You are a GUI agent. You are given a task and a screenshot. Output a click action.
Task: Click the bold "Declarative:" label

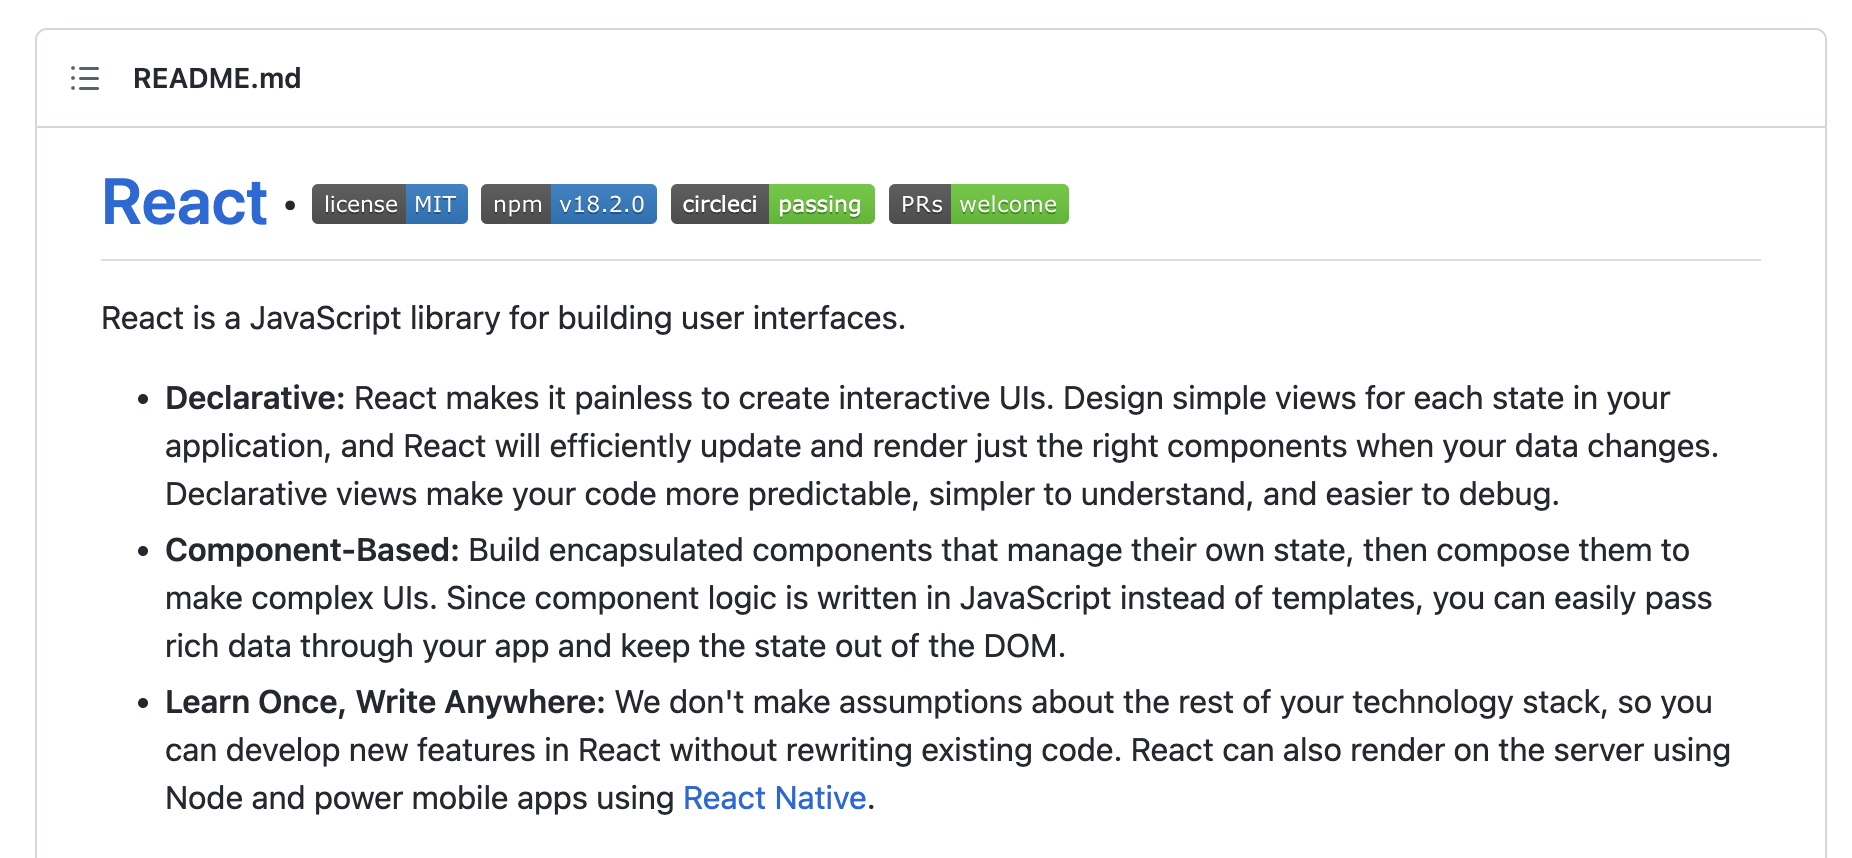click(255, 398)
